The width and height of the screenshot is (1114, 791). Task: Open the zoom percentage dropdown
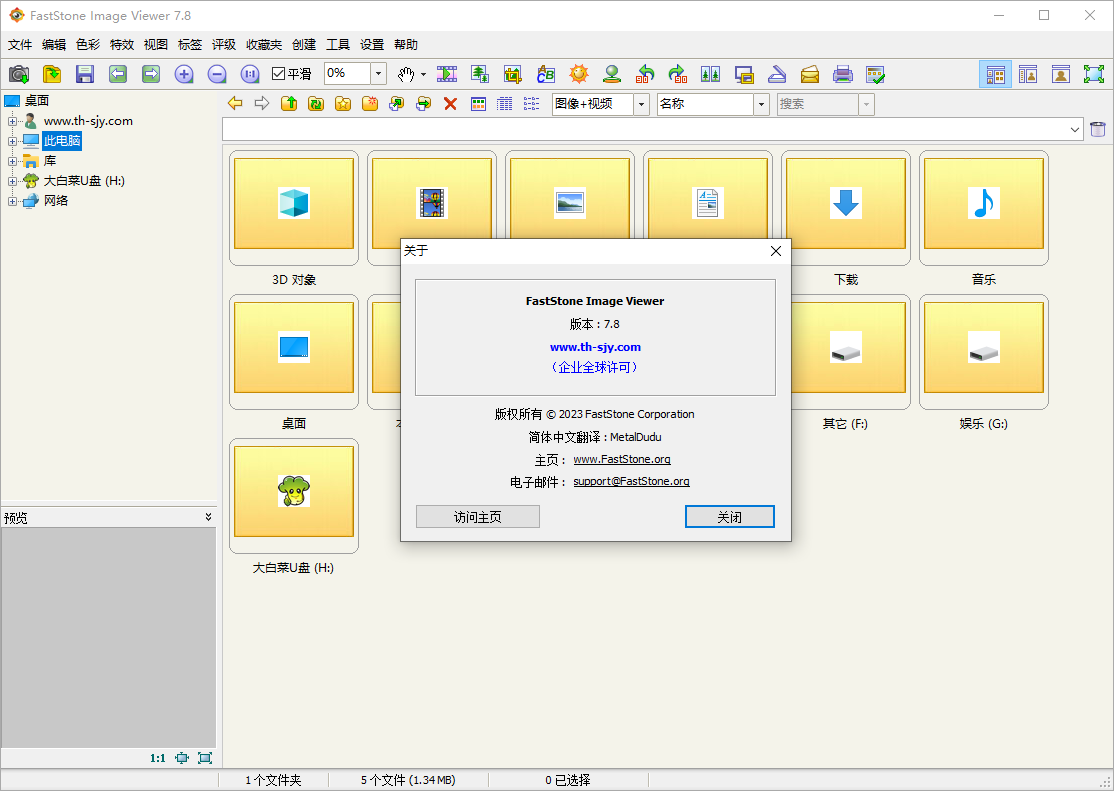379,74
